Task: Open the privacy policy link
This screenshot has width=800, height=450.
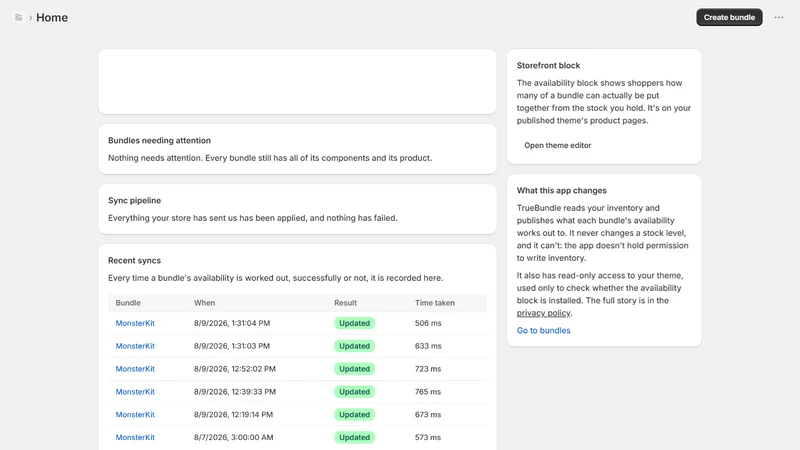Action: pos(543,313)
